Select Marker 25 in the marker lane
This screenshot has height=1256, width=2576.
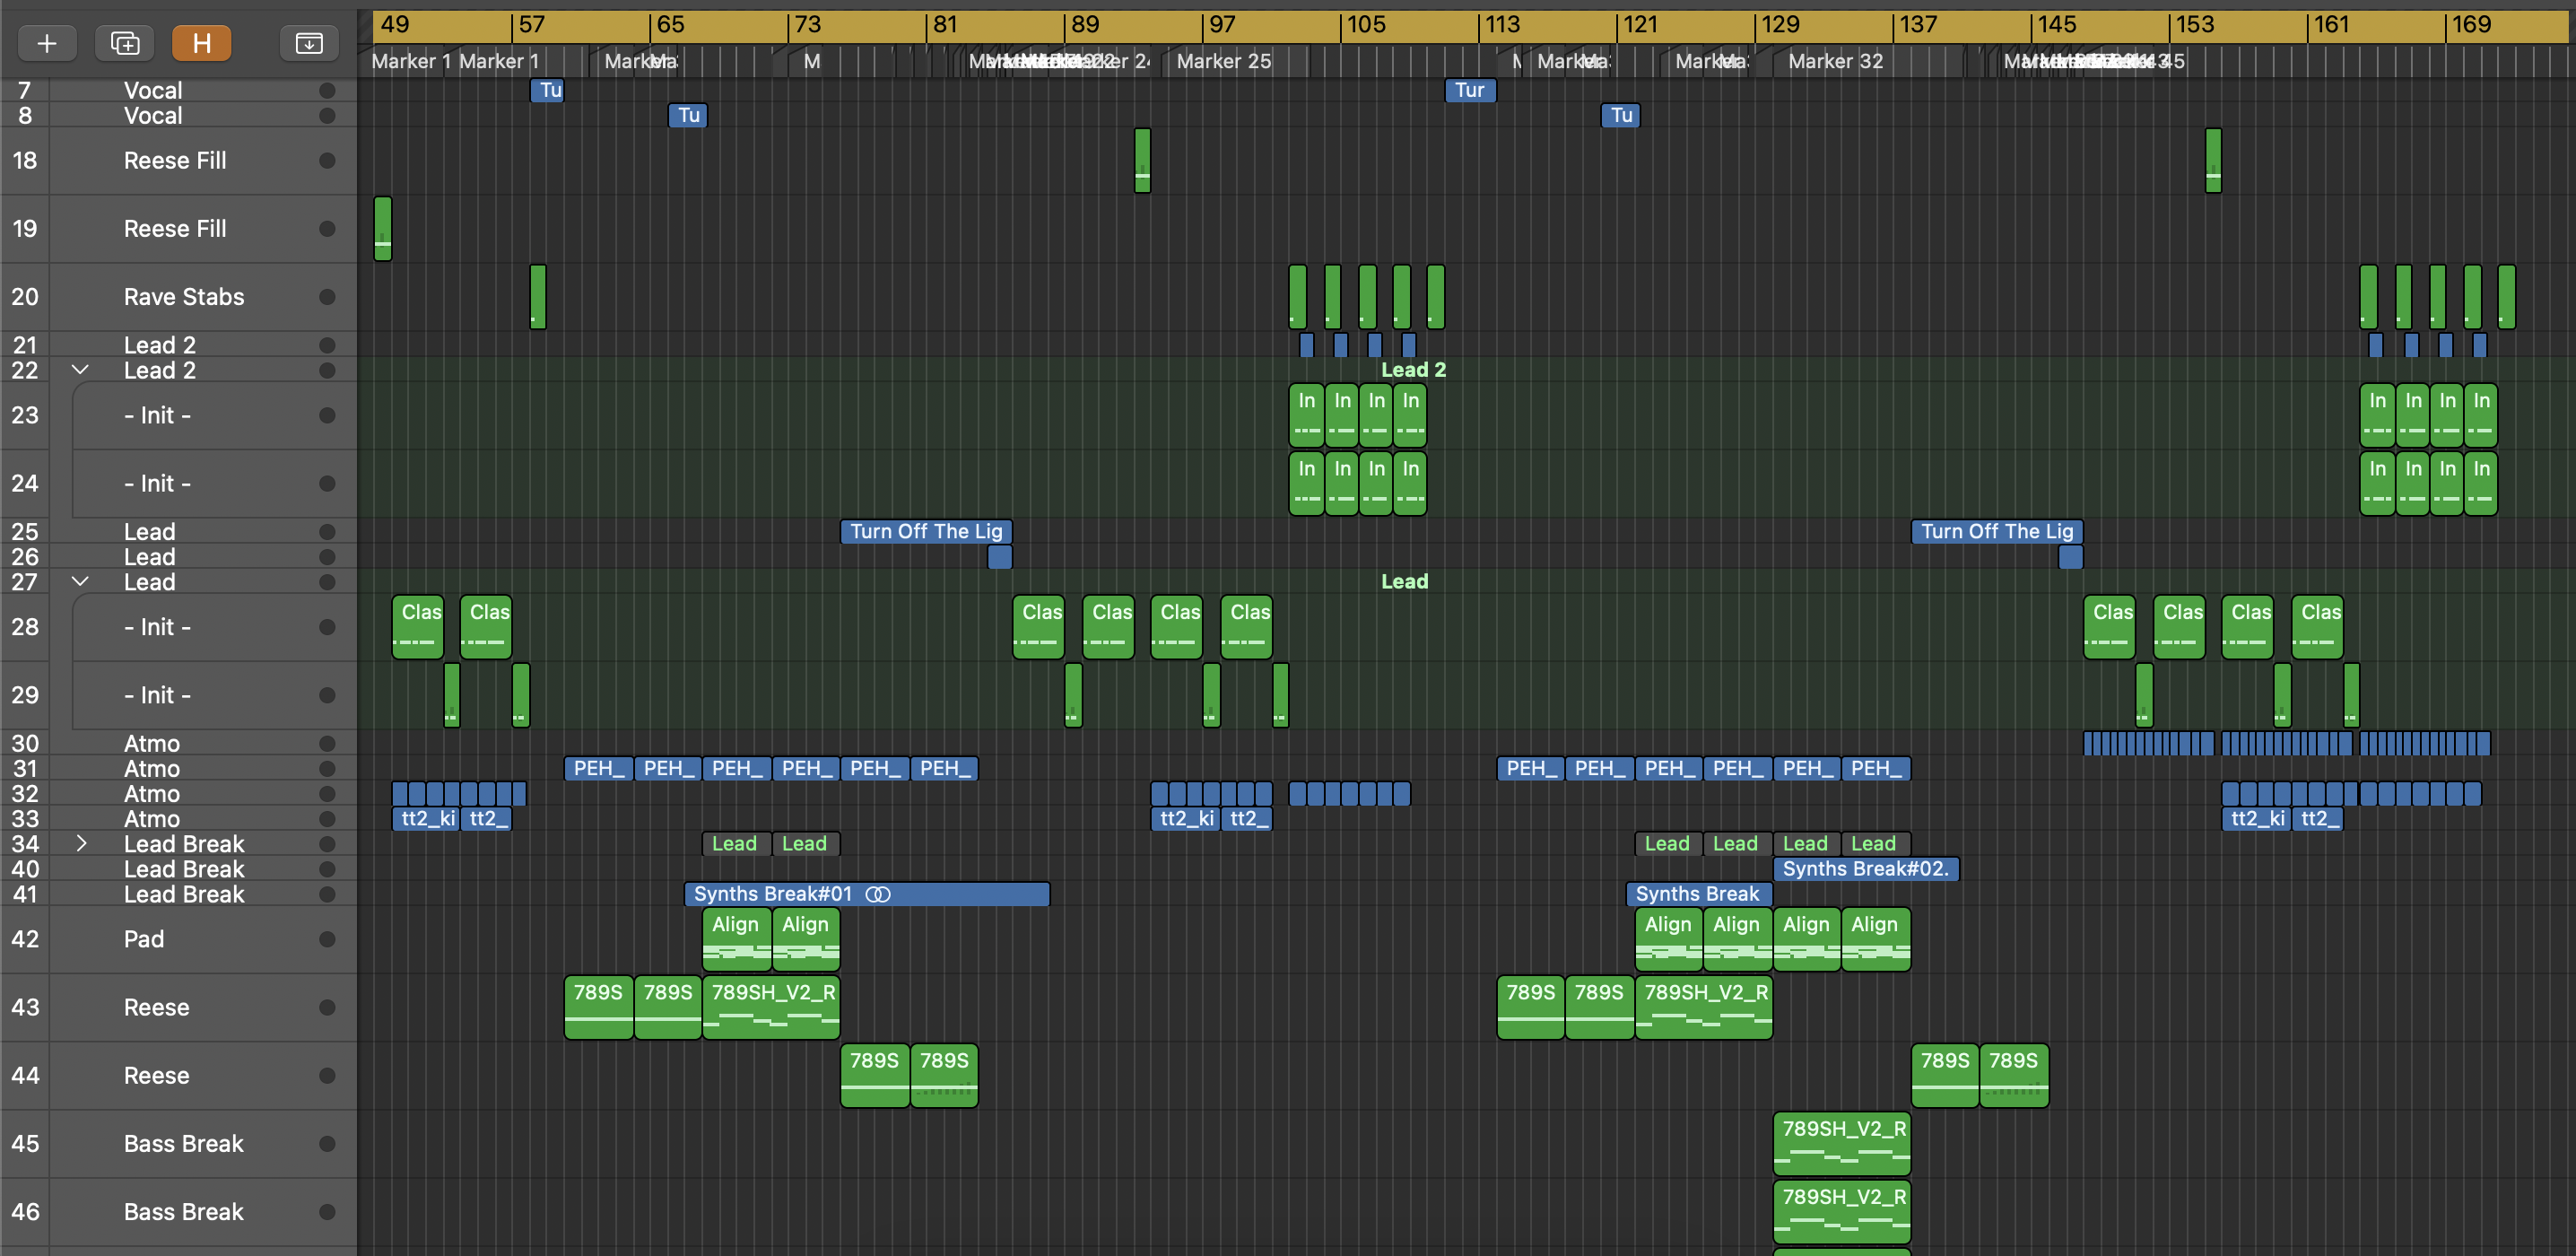[1224, 61]
